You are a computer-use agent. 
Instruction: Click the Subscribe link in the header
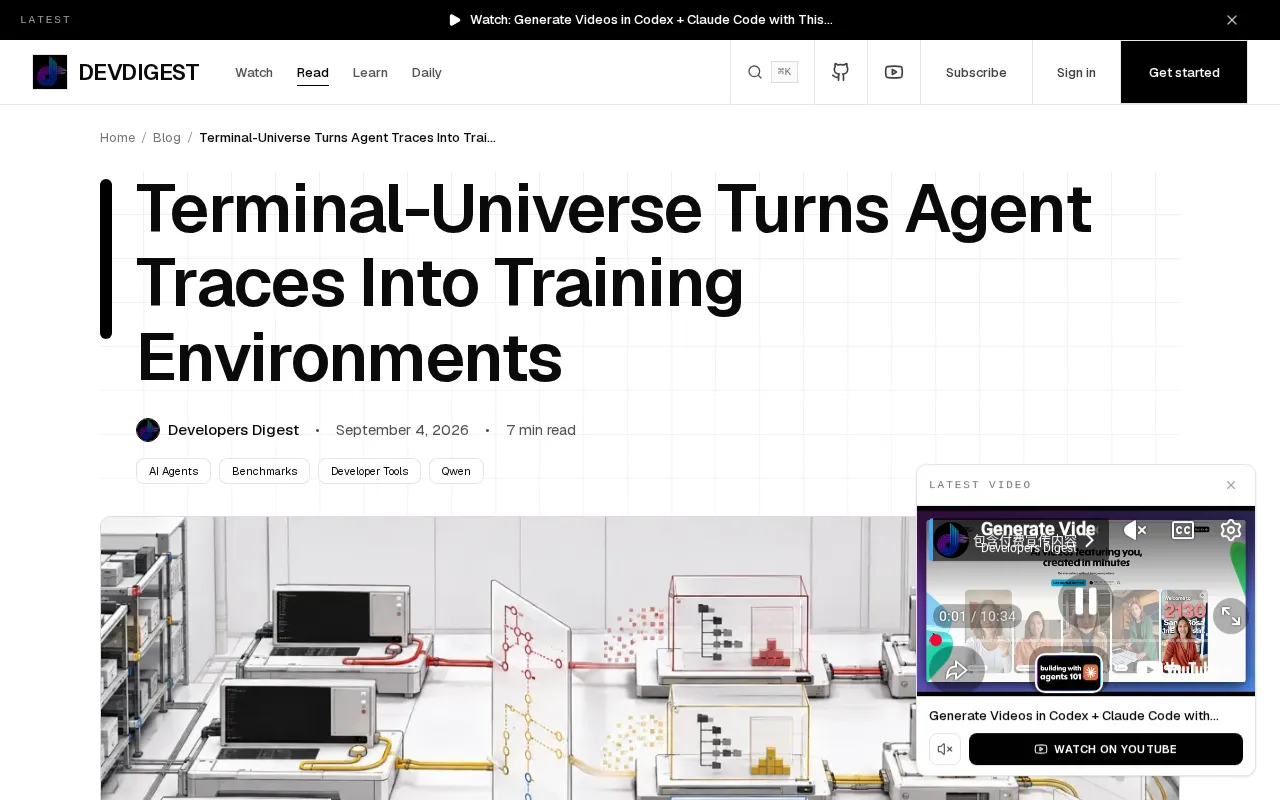976,73
